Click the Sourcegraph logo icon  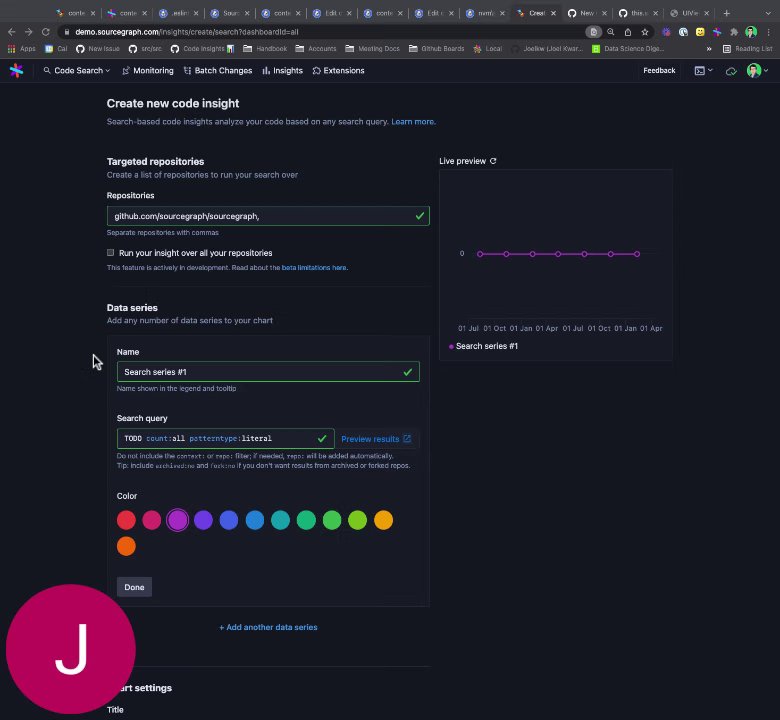point(16,71)
